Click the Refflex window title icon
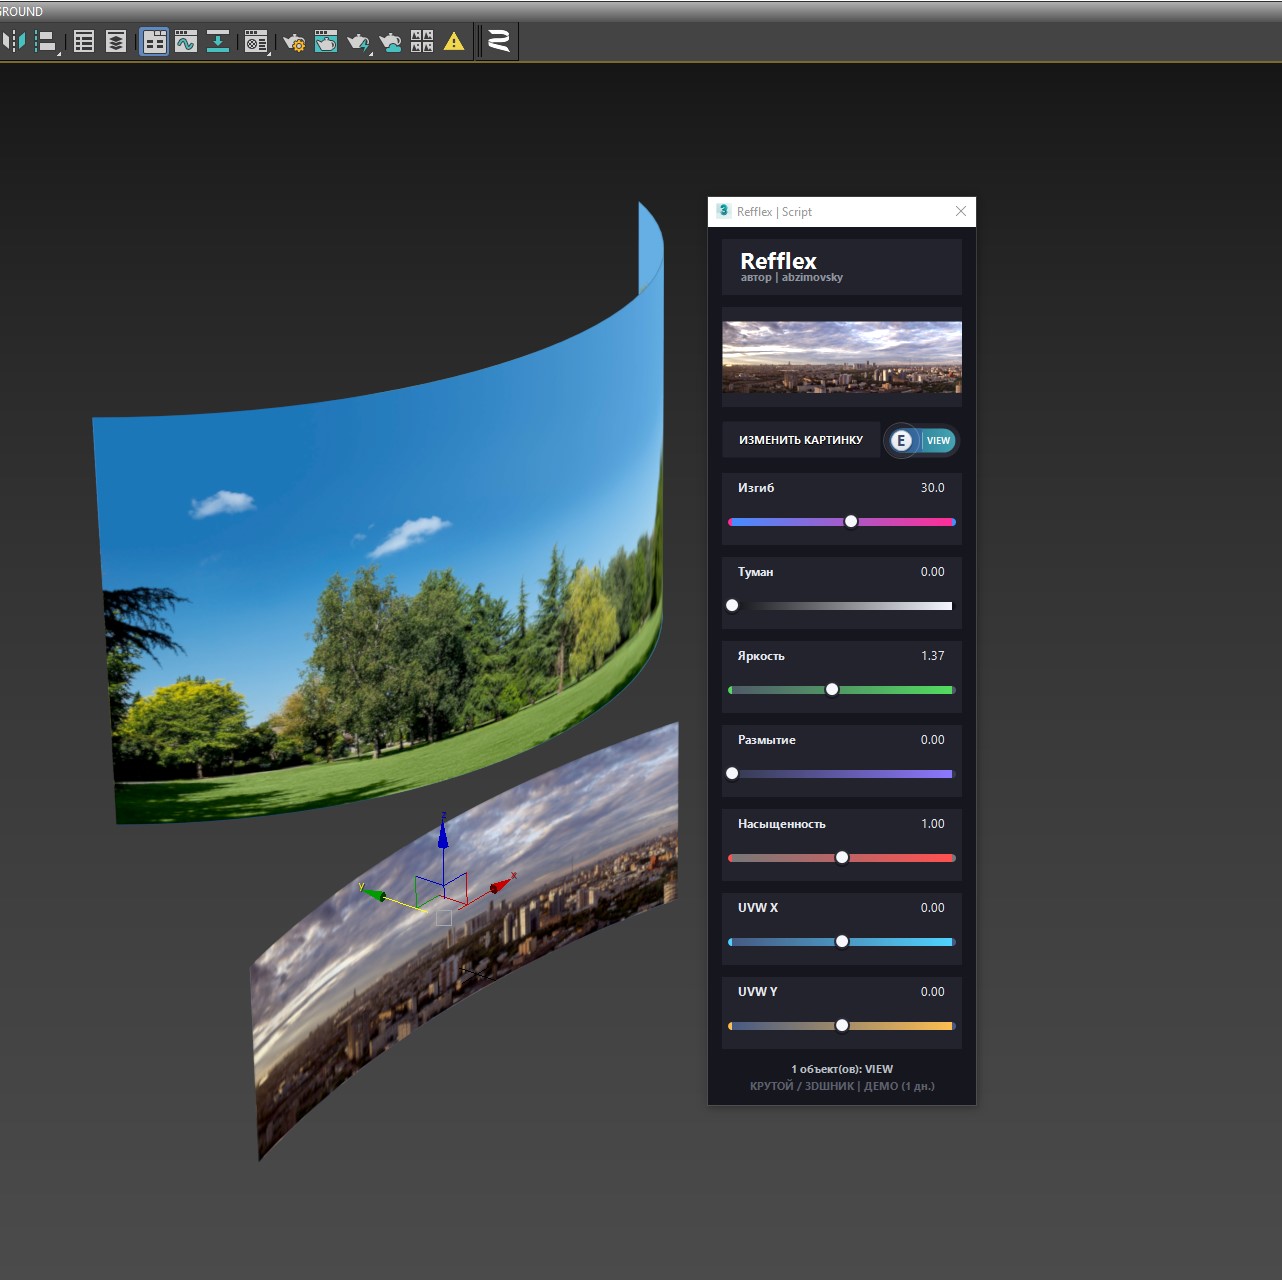The height and width of the screenshot is (1280, 1282). (x=723, y=211)
